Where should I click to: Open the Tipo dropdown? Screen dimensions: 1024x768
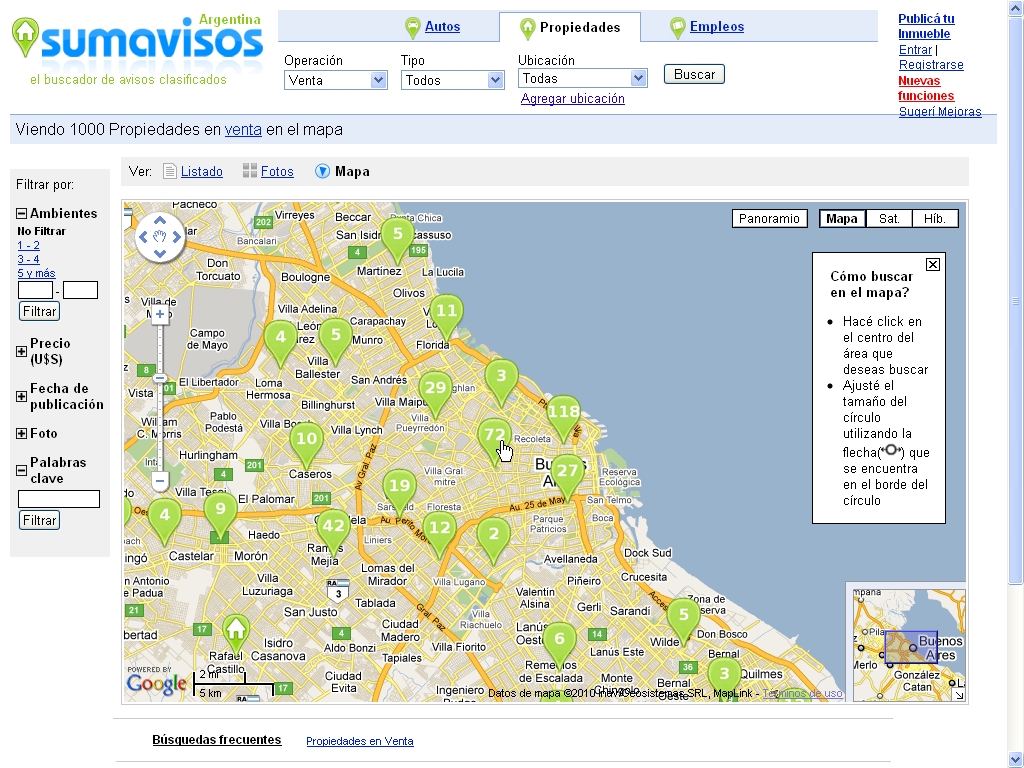pos(453,80)
